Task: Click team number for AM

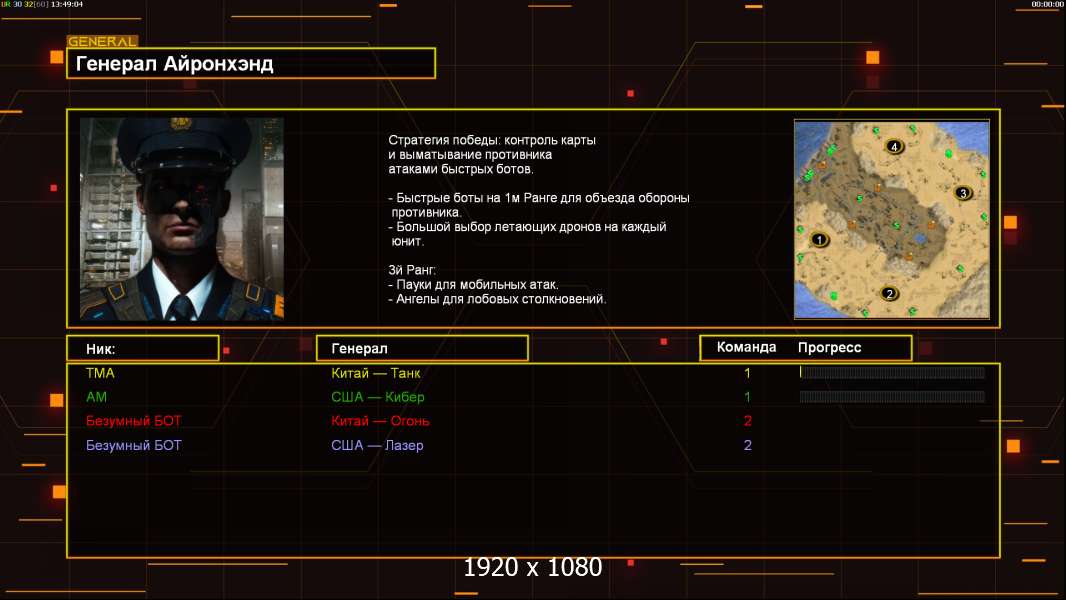Action: (x=747, y=397)
